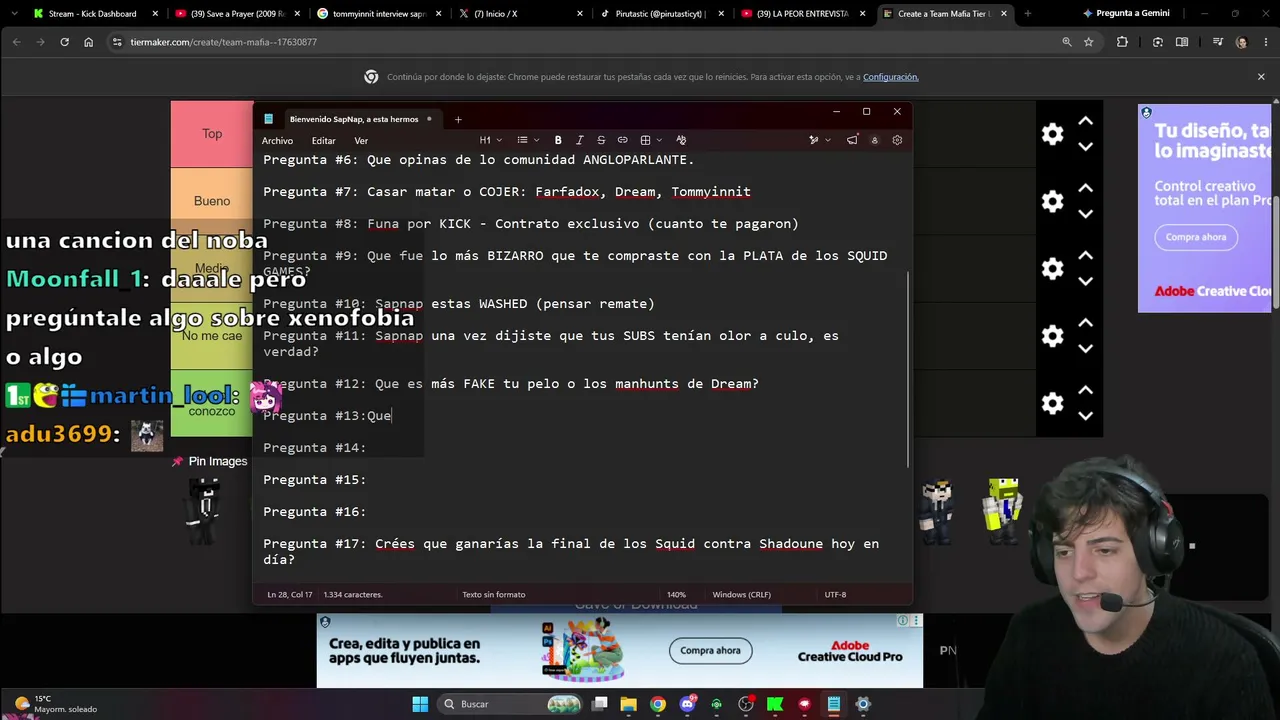Open the zoom magnifier in address bar
Viewport: 1280px width, 720px height.
point(1066,42)
